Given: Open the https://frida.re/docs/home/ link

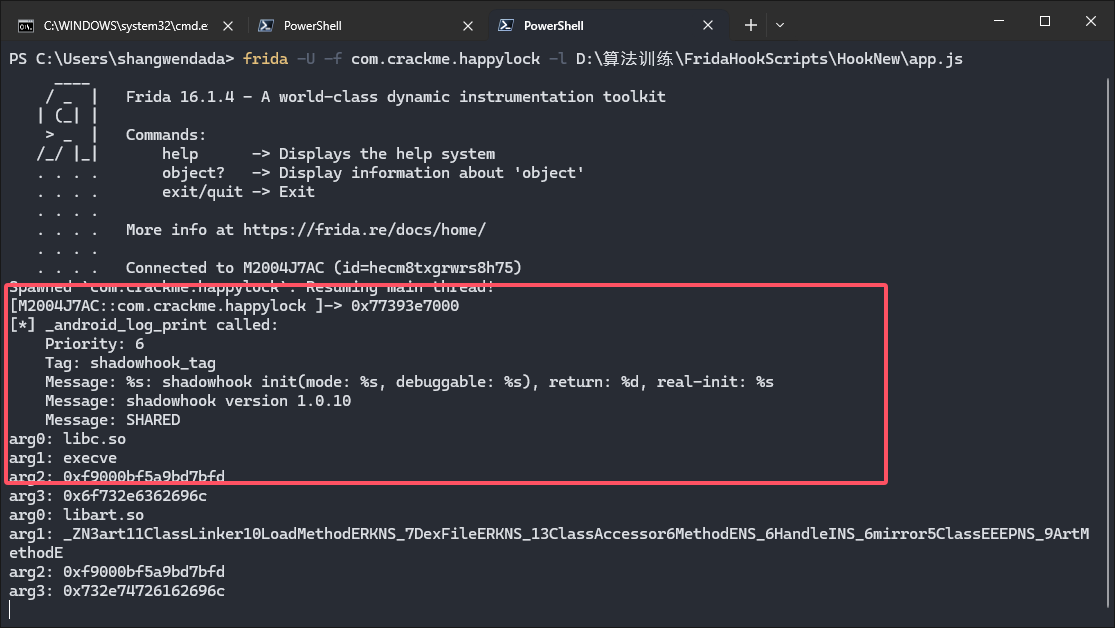Looking at the screenshot, I should (x=364, y=230).
